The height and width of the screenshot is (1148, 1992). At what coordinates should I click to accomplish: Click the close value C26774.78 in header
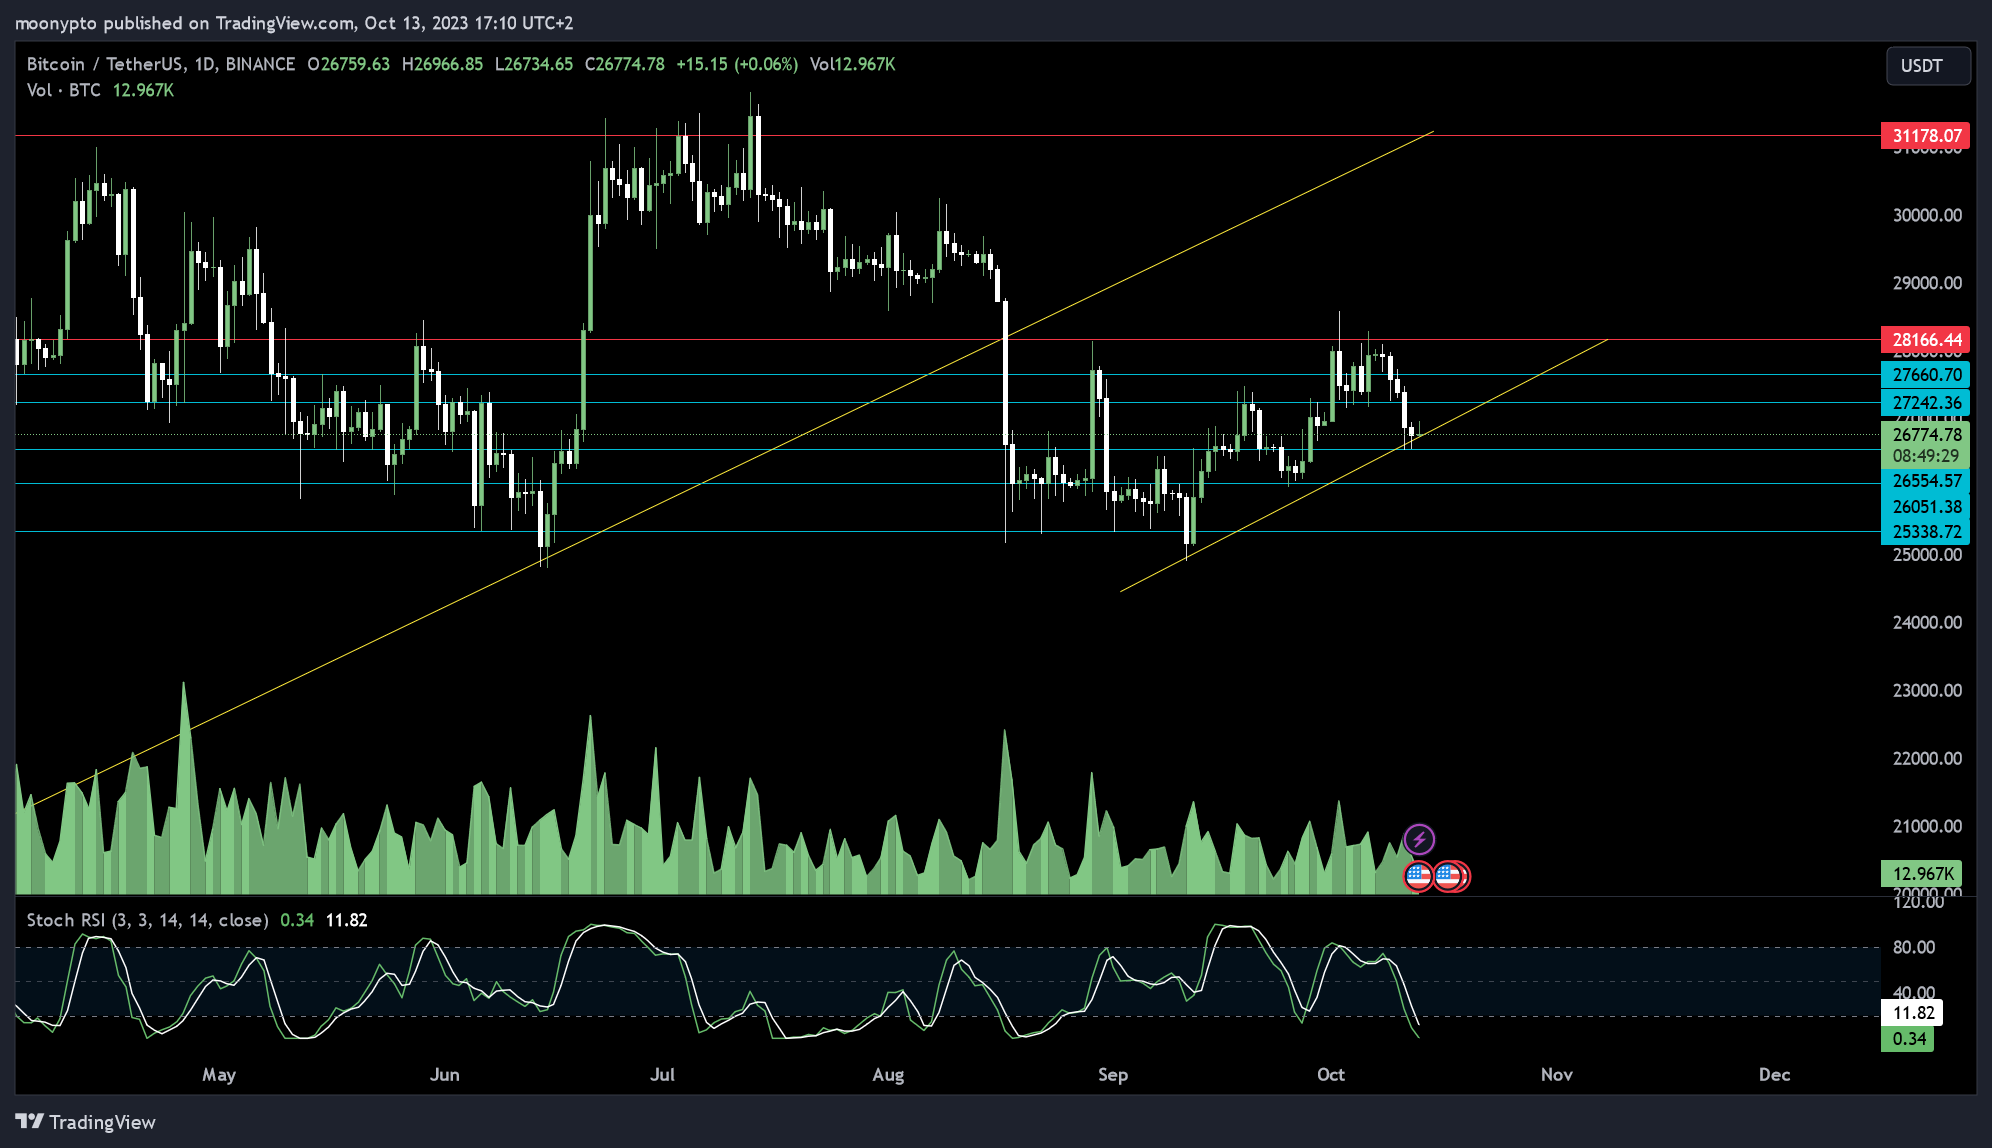click(x=625, y=64)
